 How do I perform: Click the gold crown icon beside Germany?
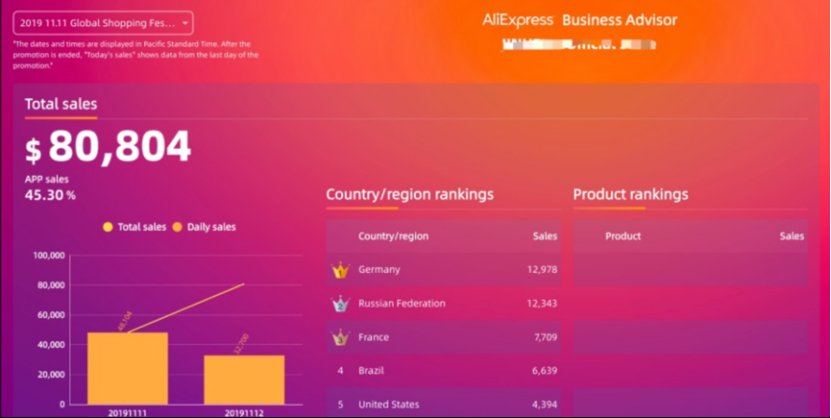point(341,270)
